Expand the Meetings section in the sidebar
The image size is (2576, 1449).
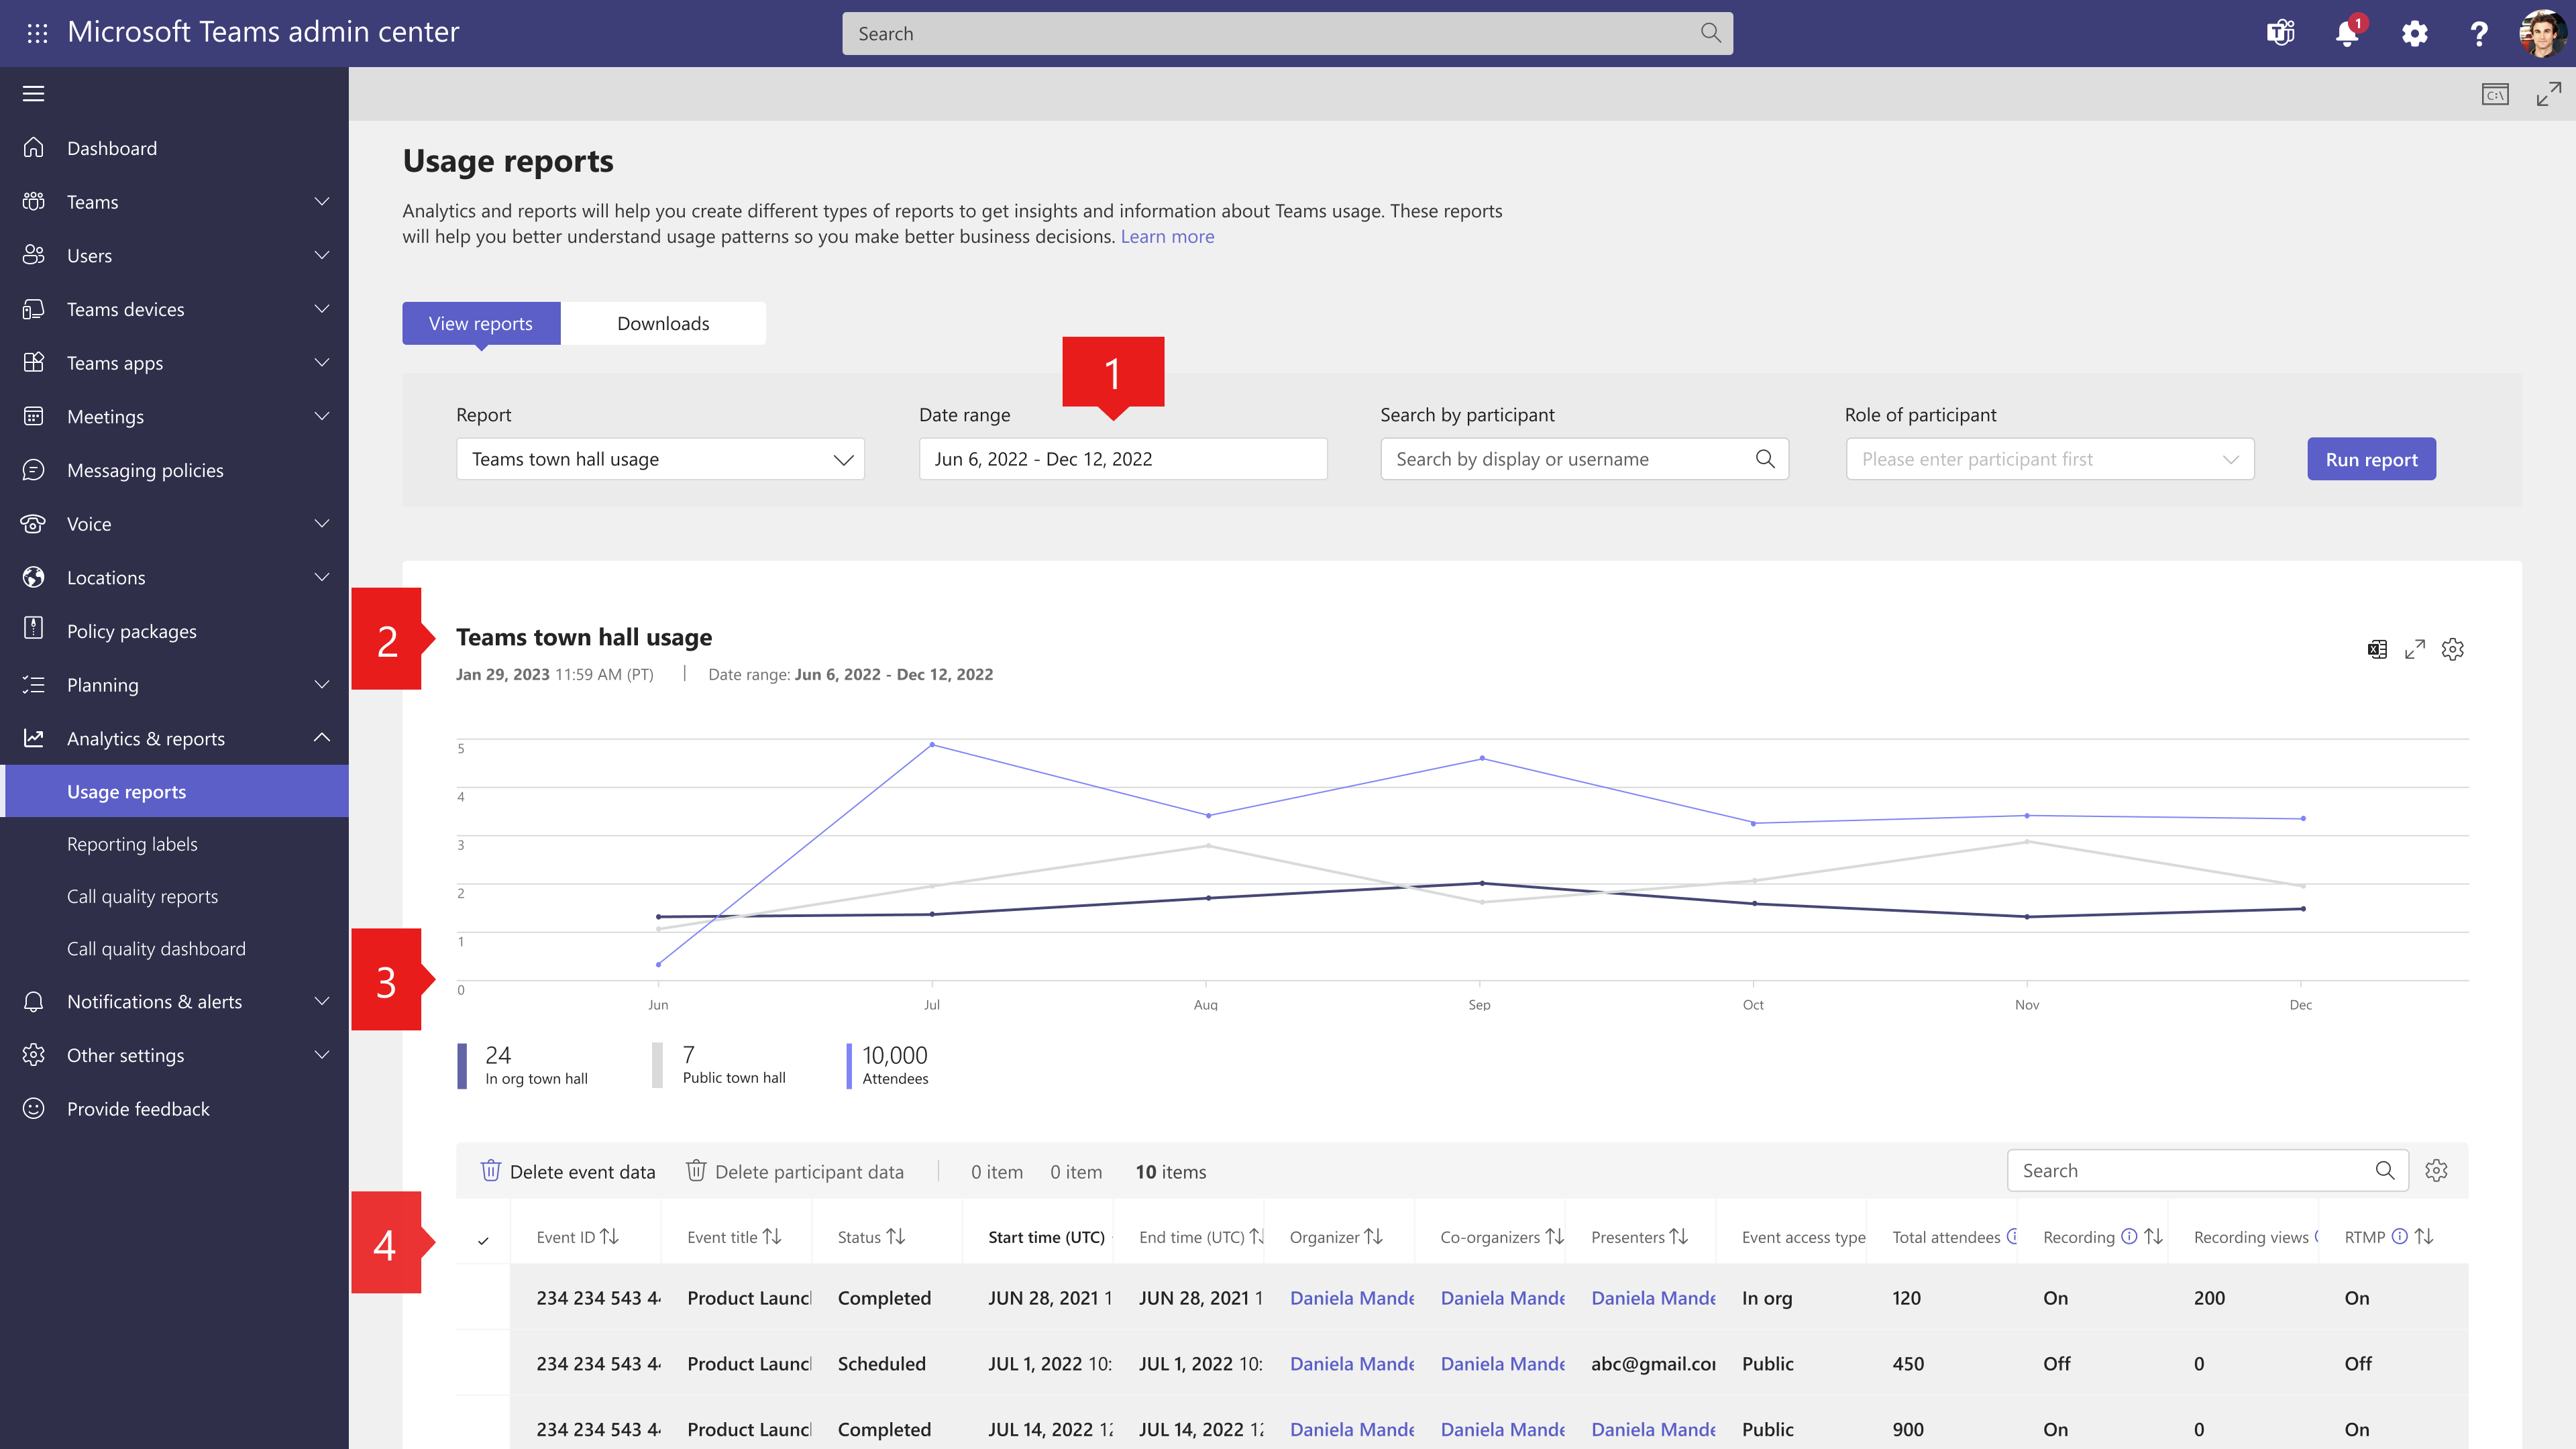(320, 416)
